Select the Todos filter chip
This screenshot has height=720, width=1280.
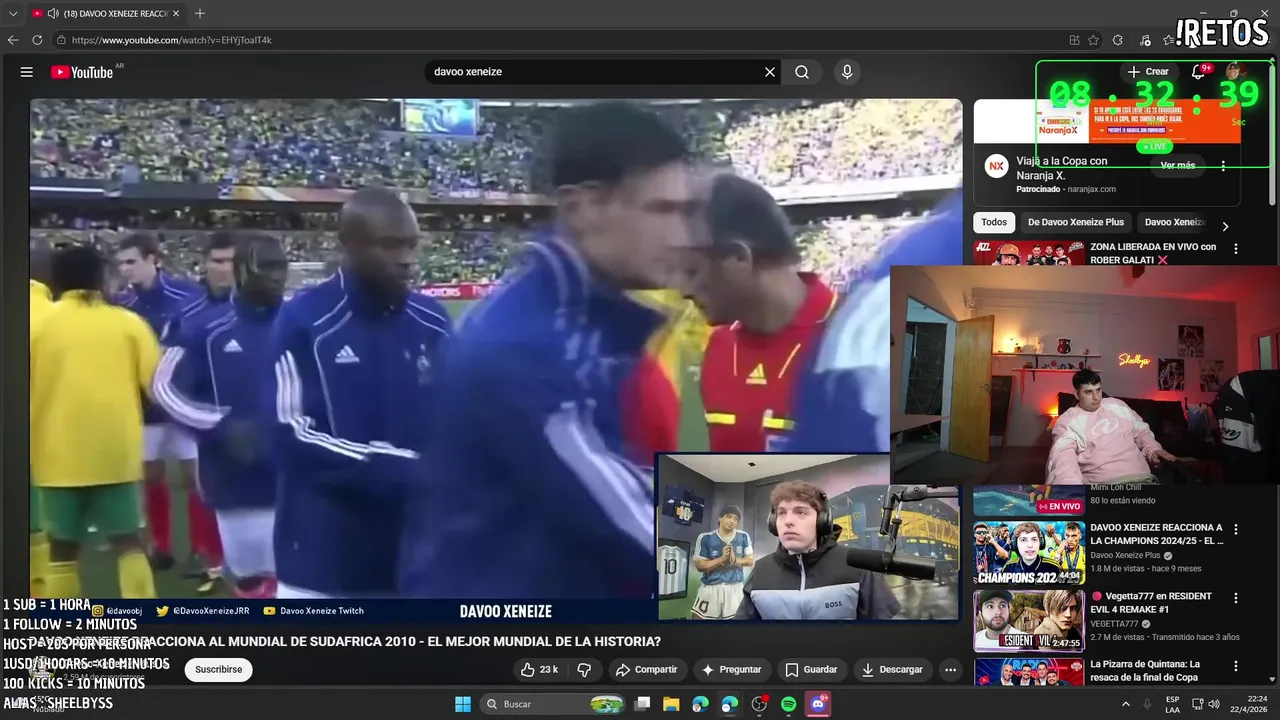point(994,222)
